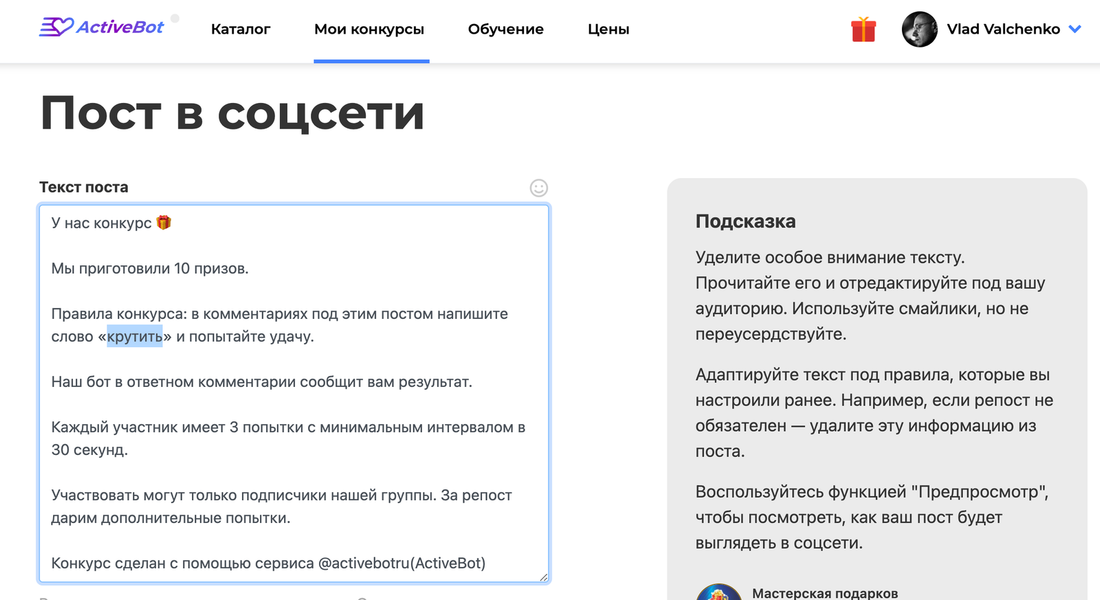Expand the user account dropdown arrow
The width and height of the screenshot is (1100, 600).
(1075, 29)
